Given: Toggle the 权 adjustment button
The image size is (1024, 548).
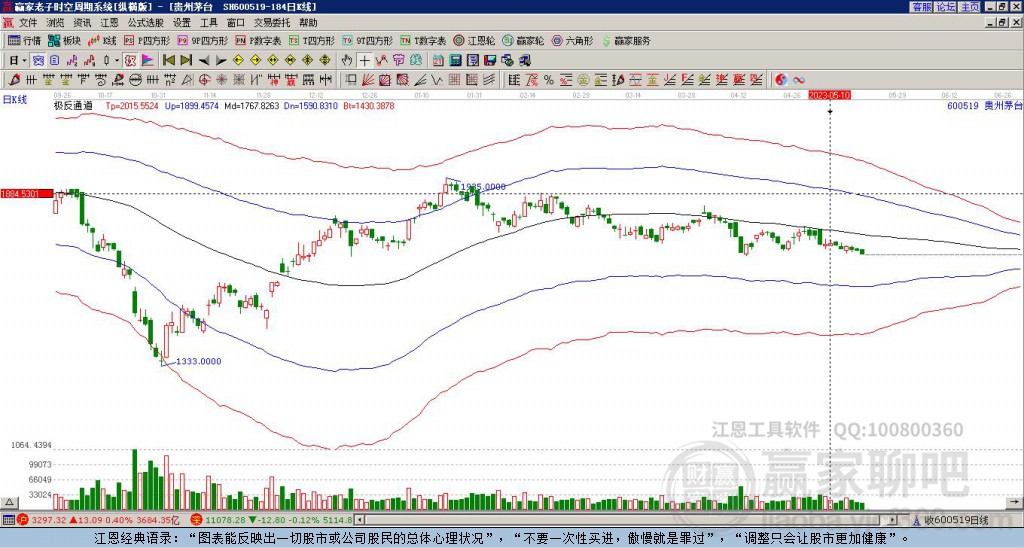Looking at the screenshot, I should (131, 61).
